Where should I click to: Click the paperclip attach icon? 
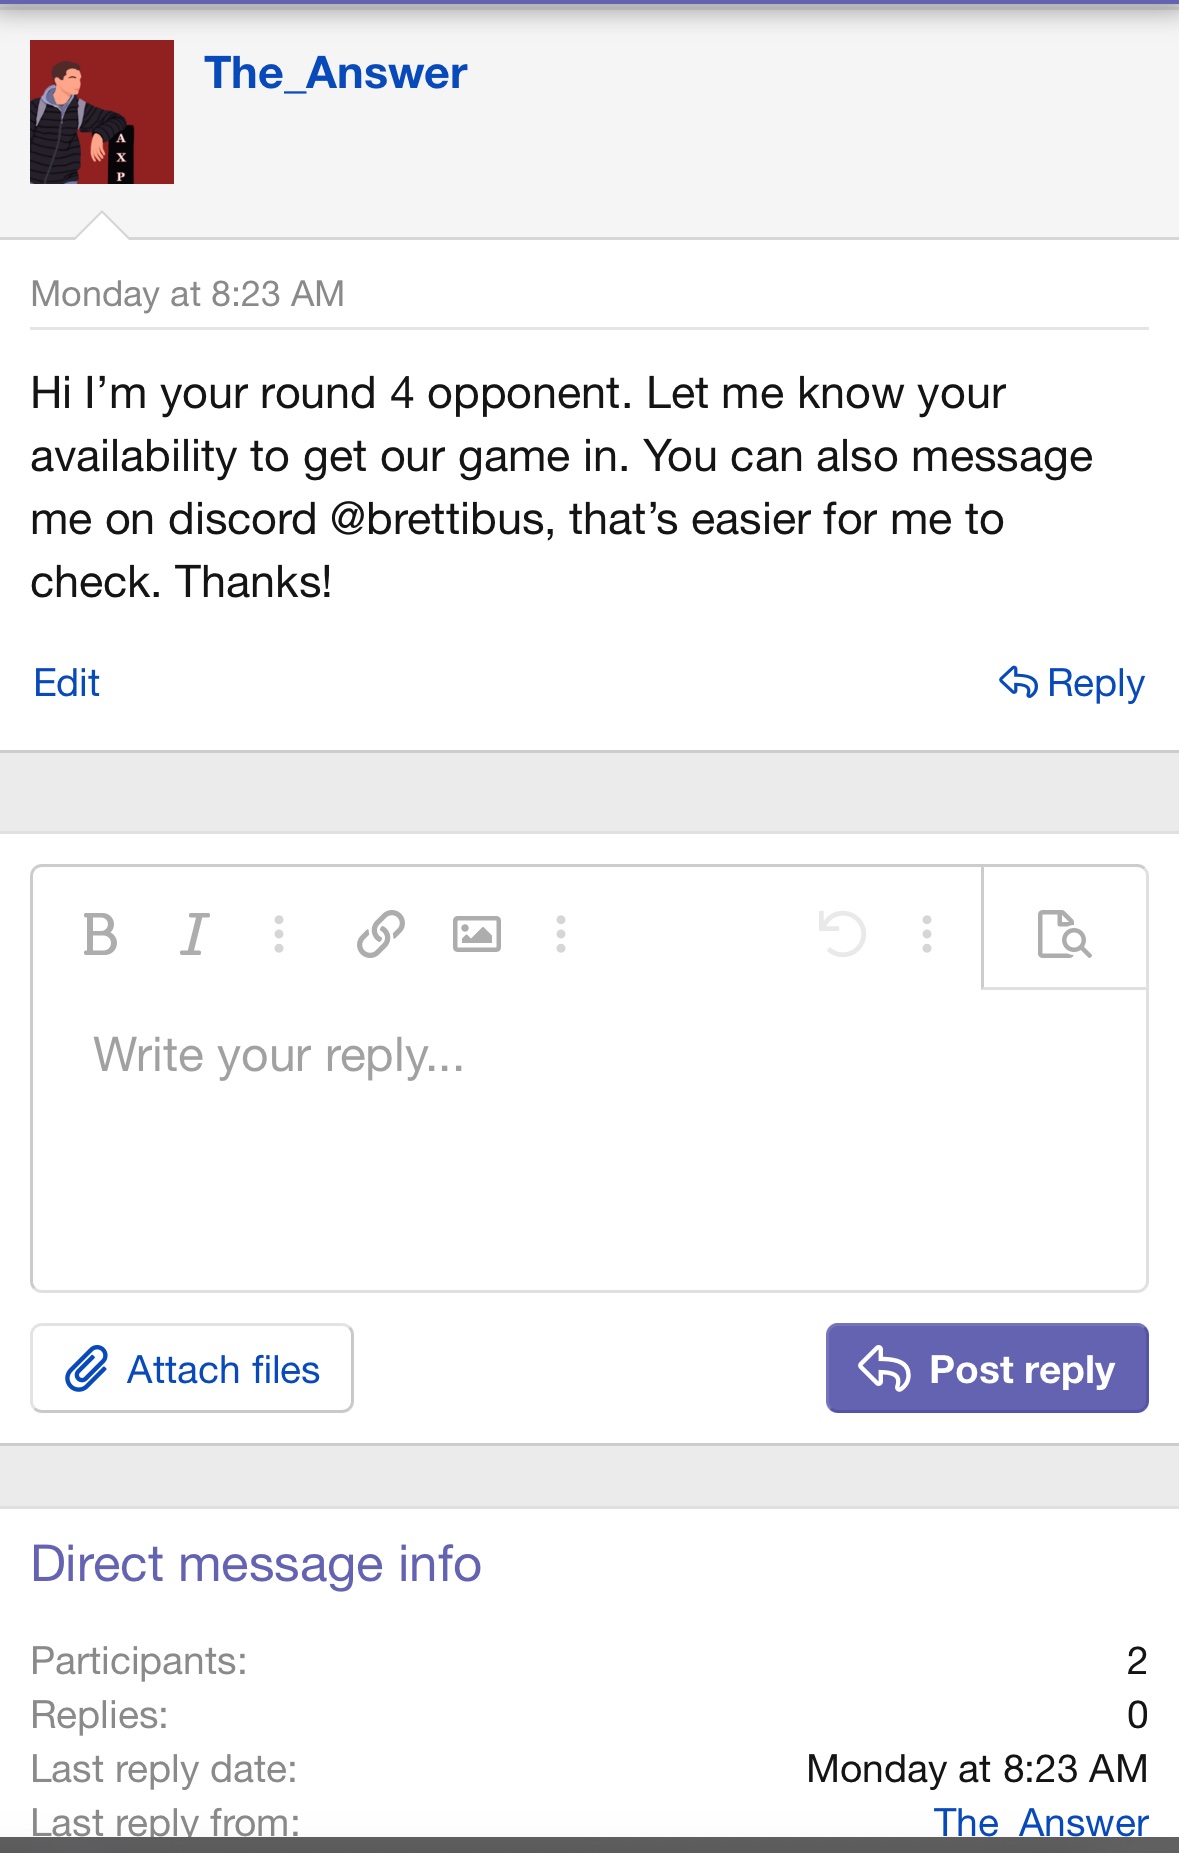pos(87,1368)
